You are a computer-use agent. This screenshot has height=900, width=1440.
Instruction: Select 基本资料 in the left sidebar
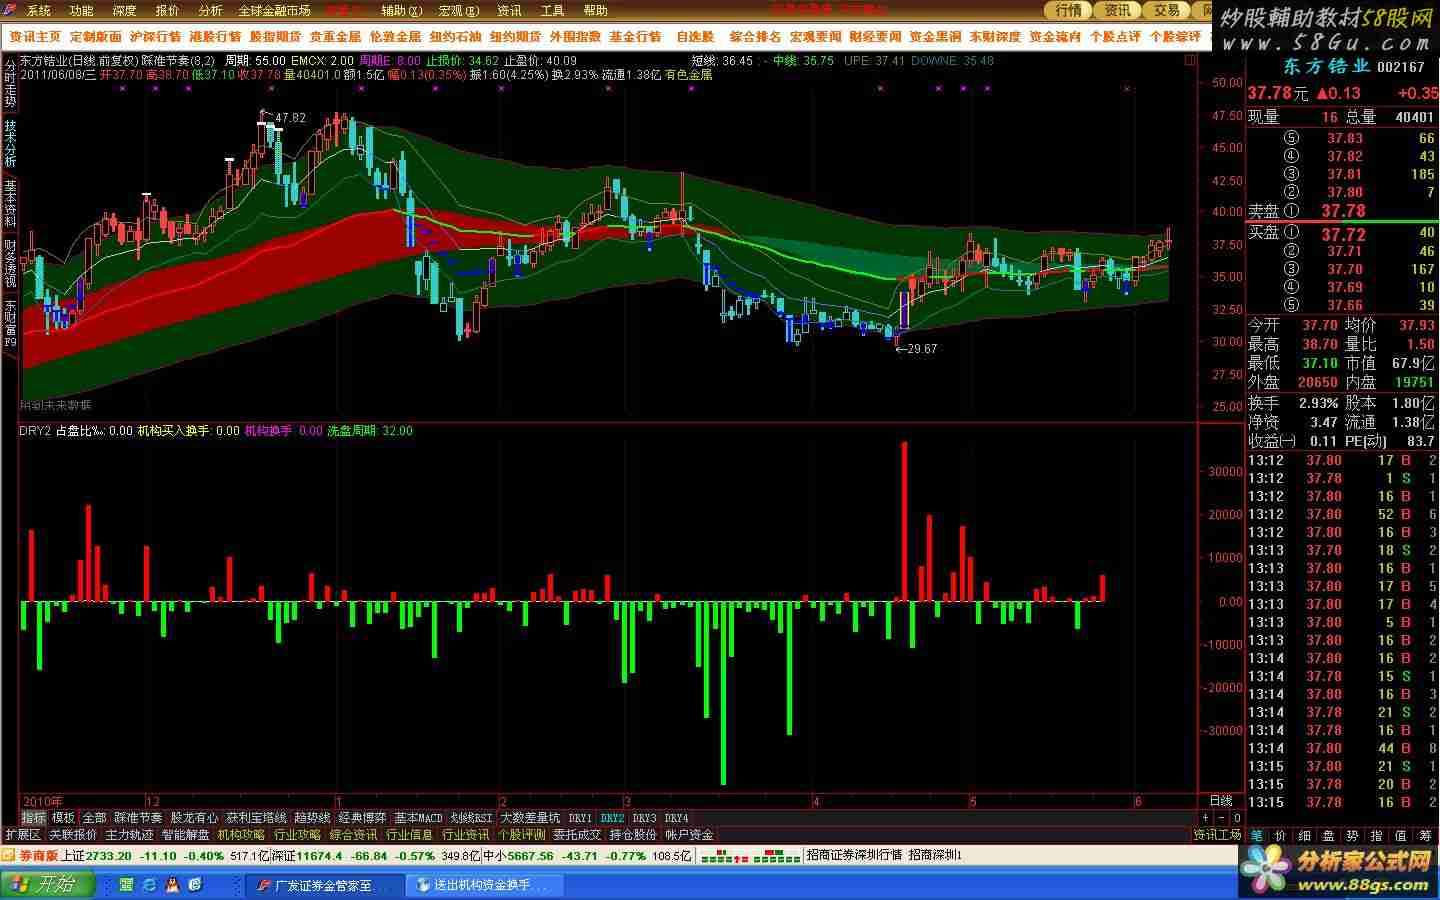pyautogui.click(x=10, y=204)
